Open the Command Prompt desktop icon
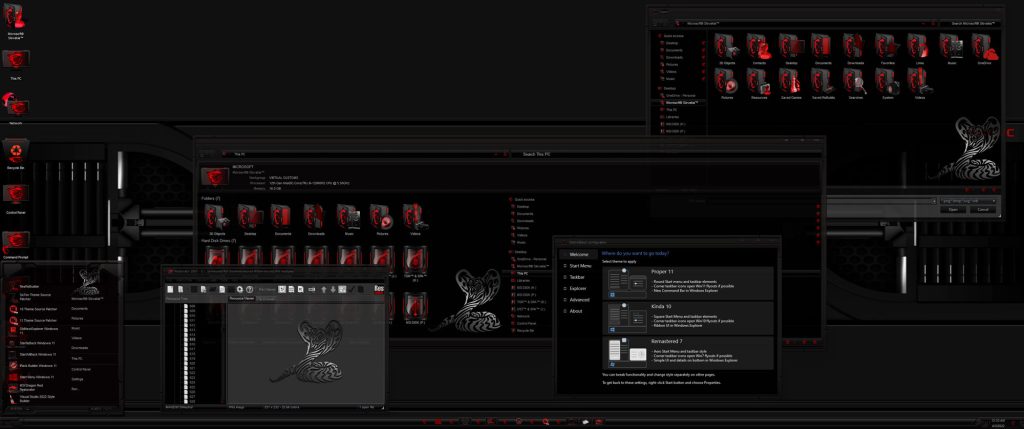 (x=16, y=241)
